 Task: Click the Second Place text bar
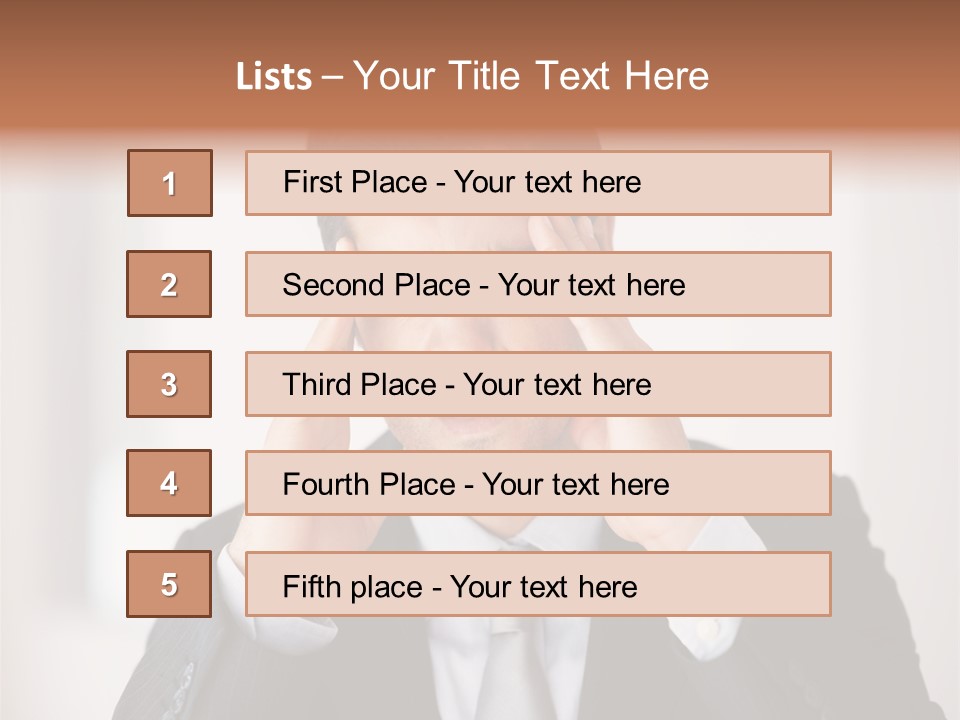(x=538, y=284)
